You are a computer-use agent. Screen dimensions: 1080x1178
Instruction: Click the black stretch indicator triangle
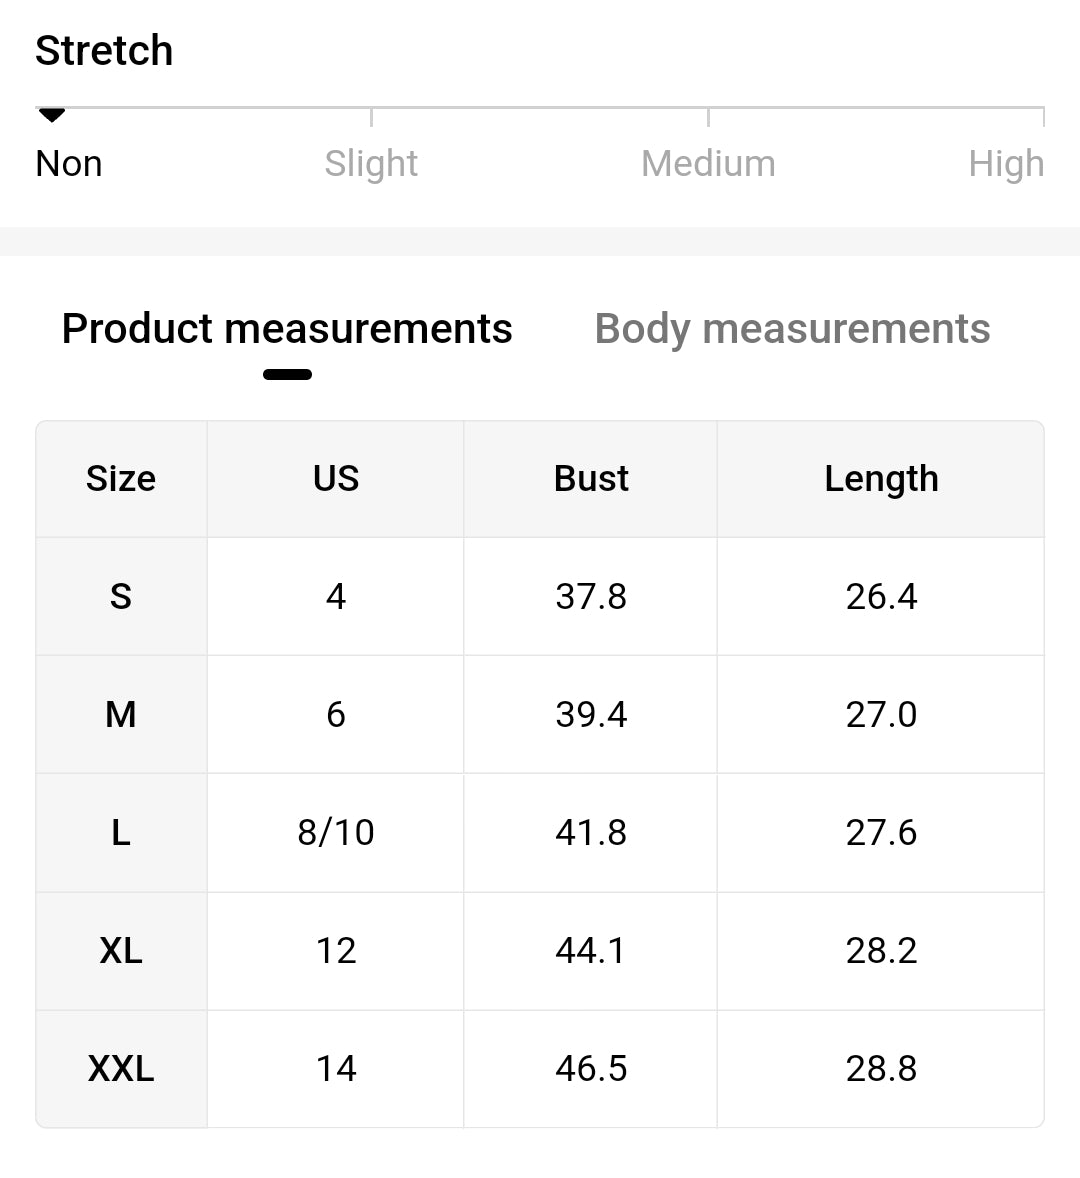tap(52, 115)
